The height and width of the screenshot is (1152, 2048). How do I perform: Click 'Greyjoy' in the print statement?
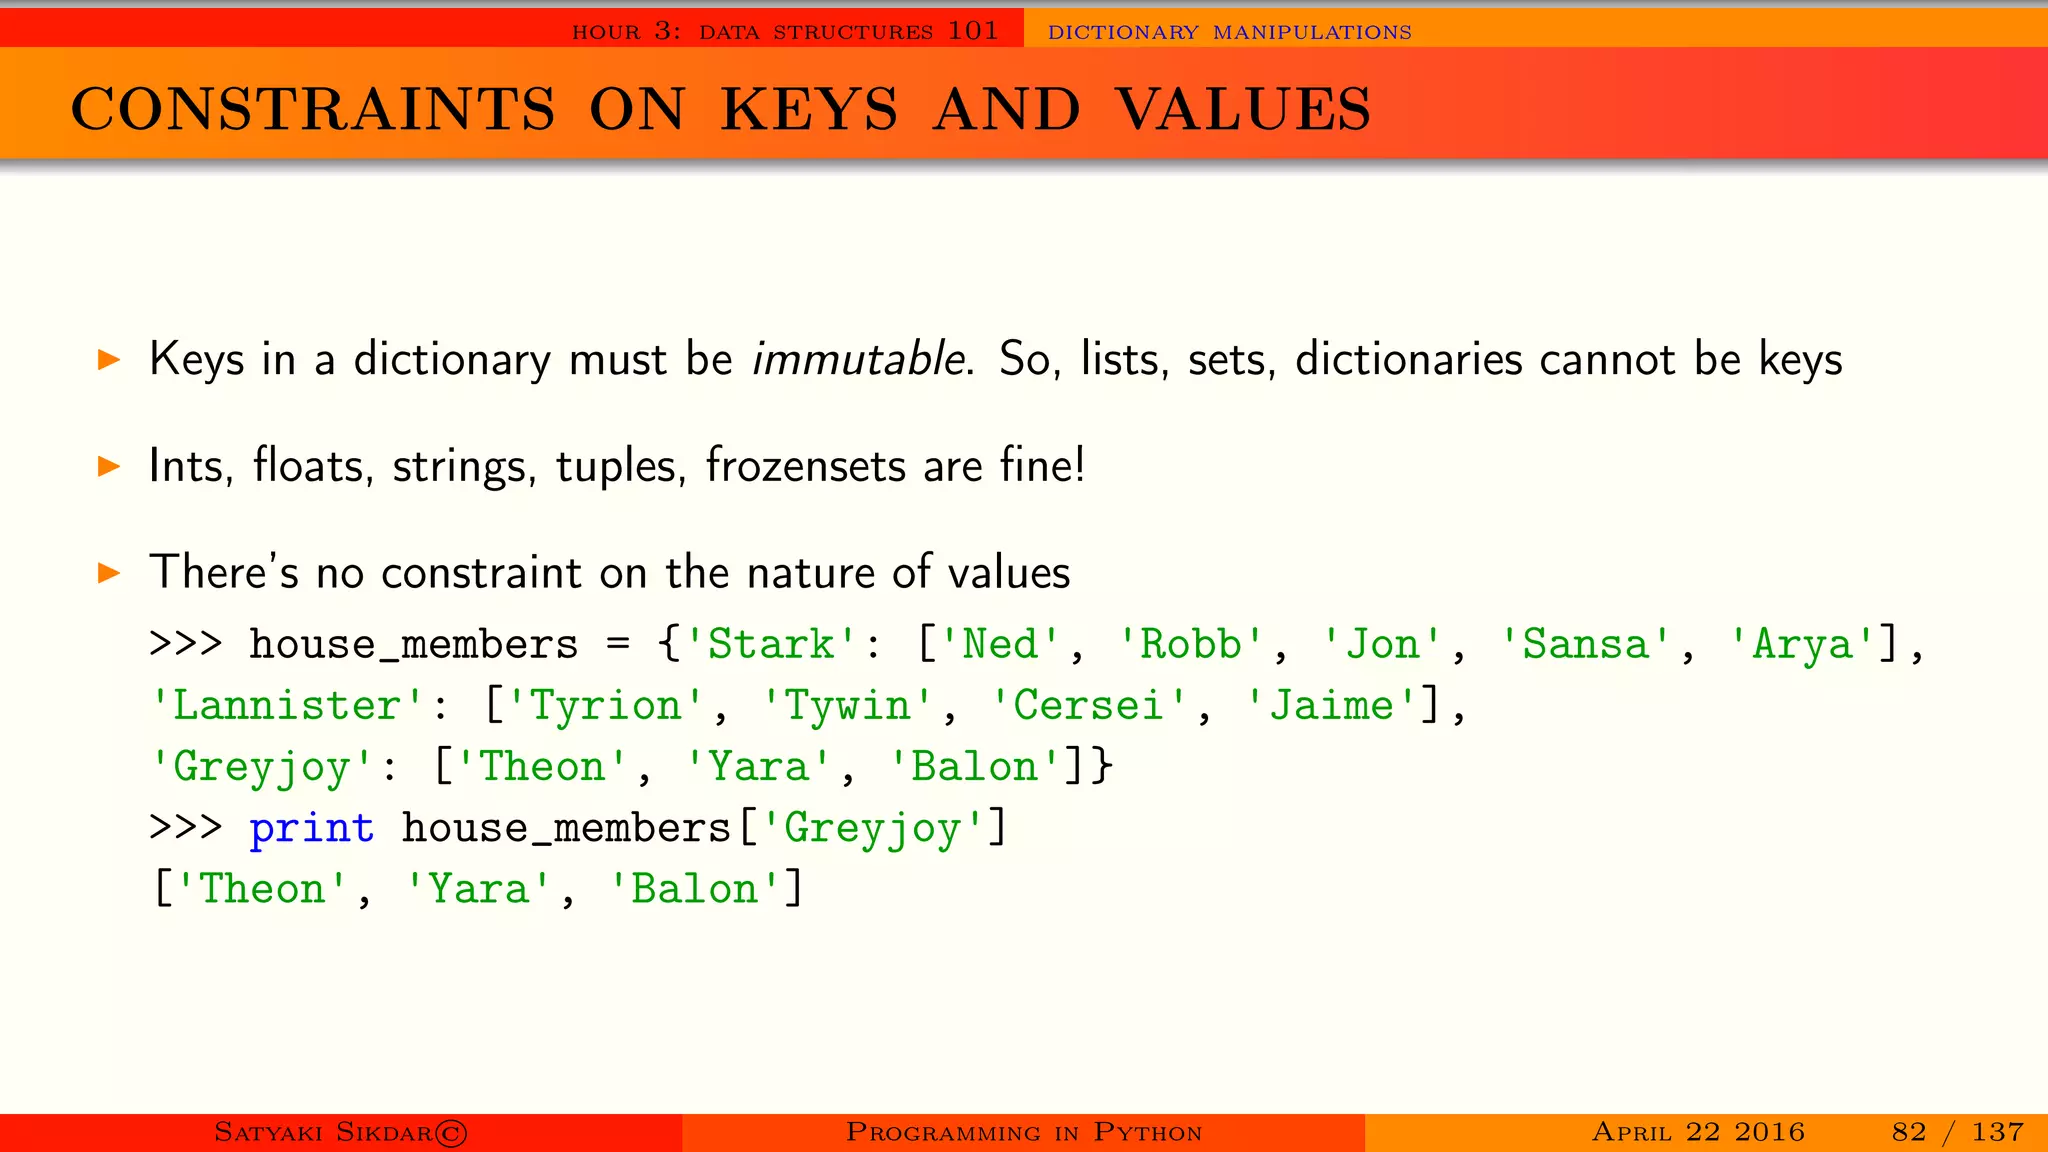(873, 829)
